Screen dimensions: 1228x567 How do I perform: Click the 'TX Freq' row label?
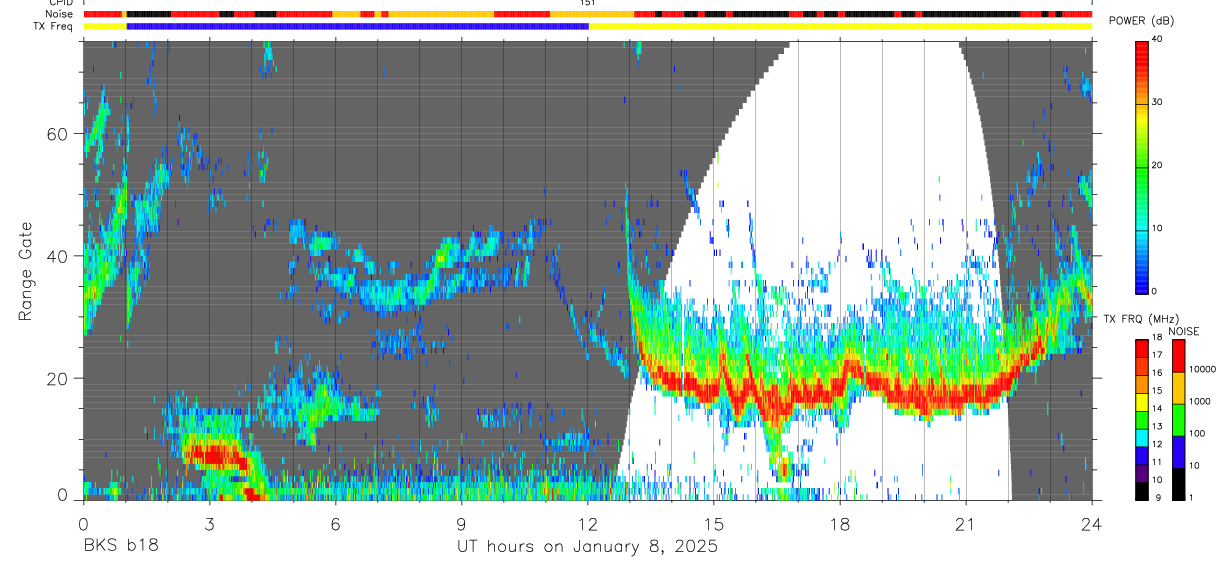55,27
